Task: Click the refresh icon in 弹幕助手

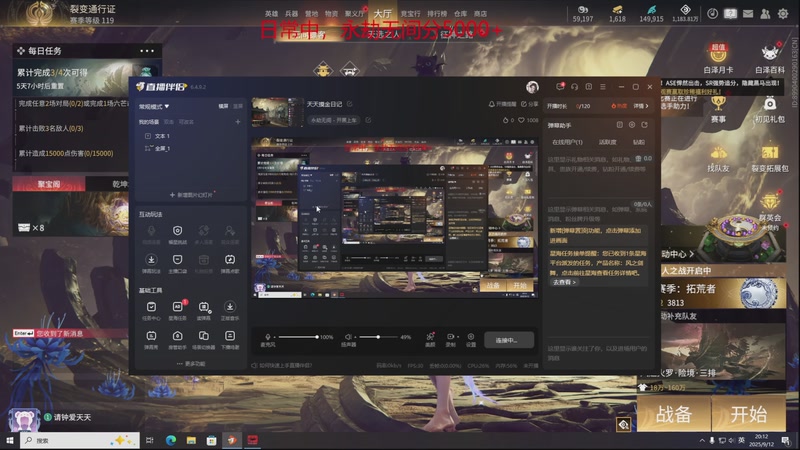Action: pyautogui.click(x=645, y=125)
